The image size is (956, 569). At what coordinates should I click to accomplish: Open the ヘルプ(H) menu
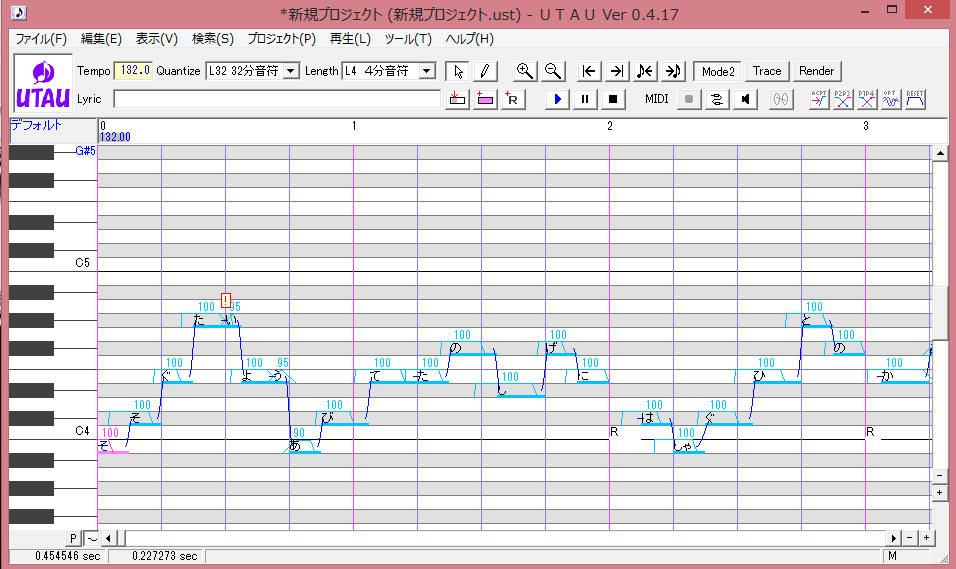[x=469, y=39]
